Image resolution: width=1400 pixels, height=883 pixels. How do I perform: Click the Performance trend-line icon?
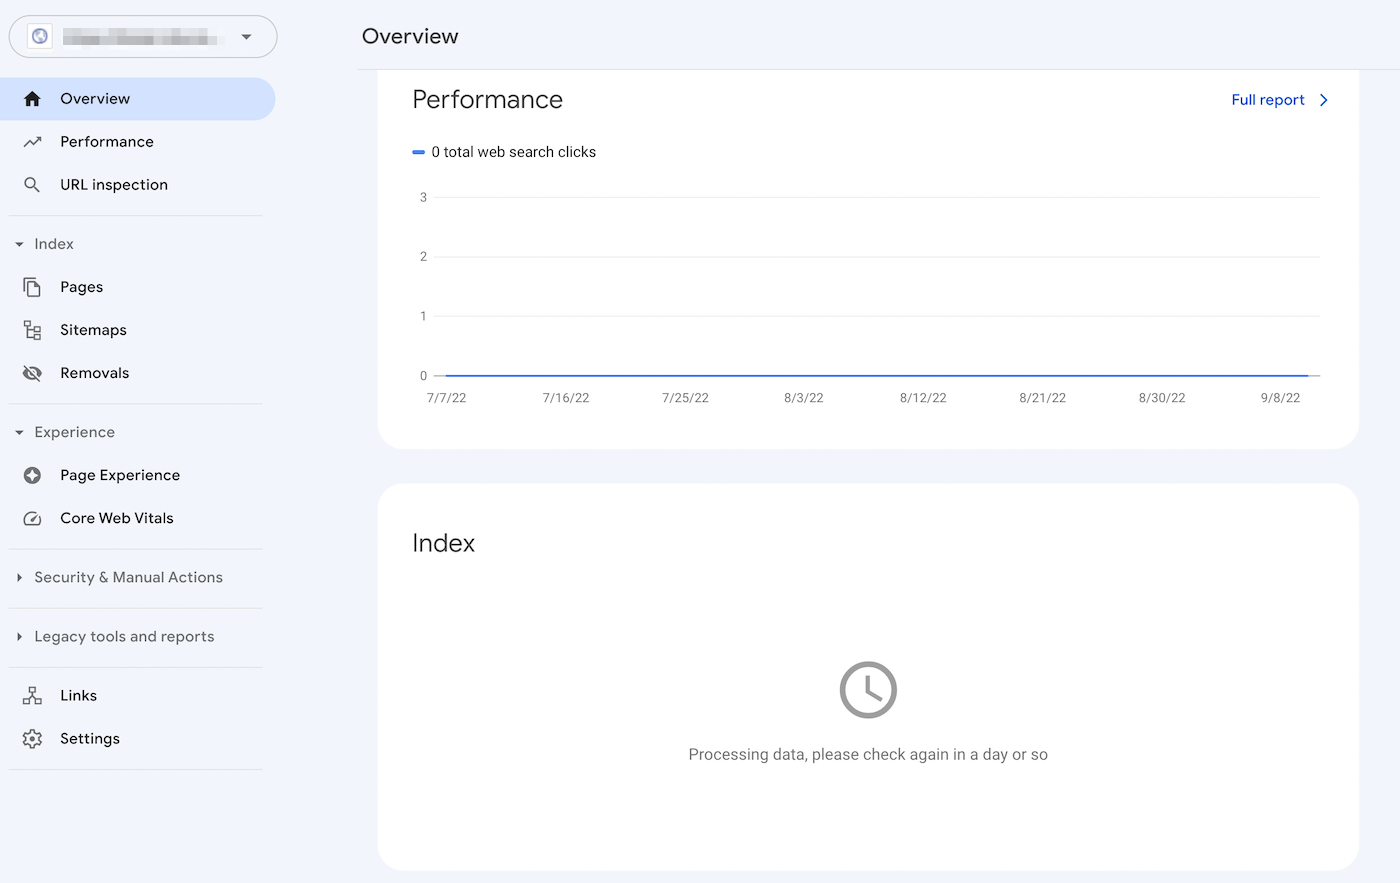click(x=32, y=141)
